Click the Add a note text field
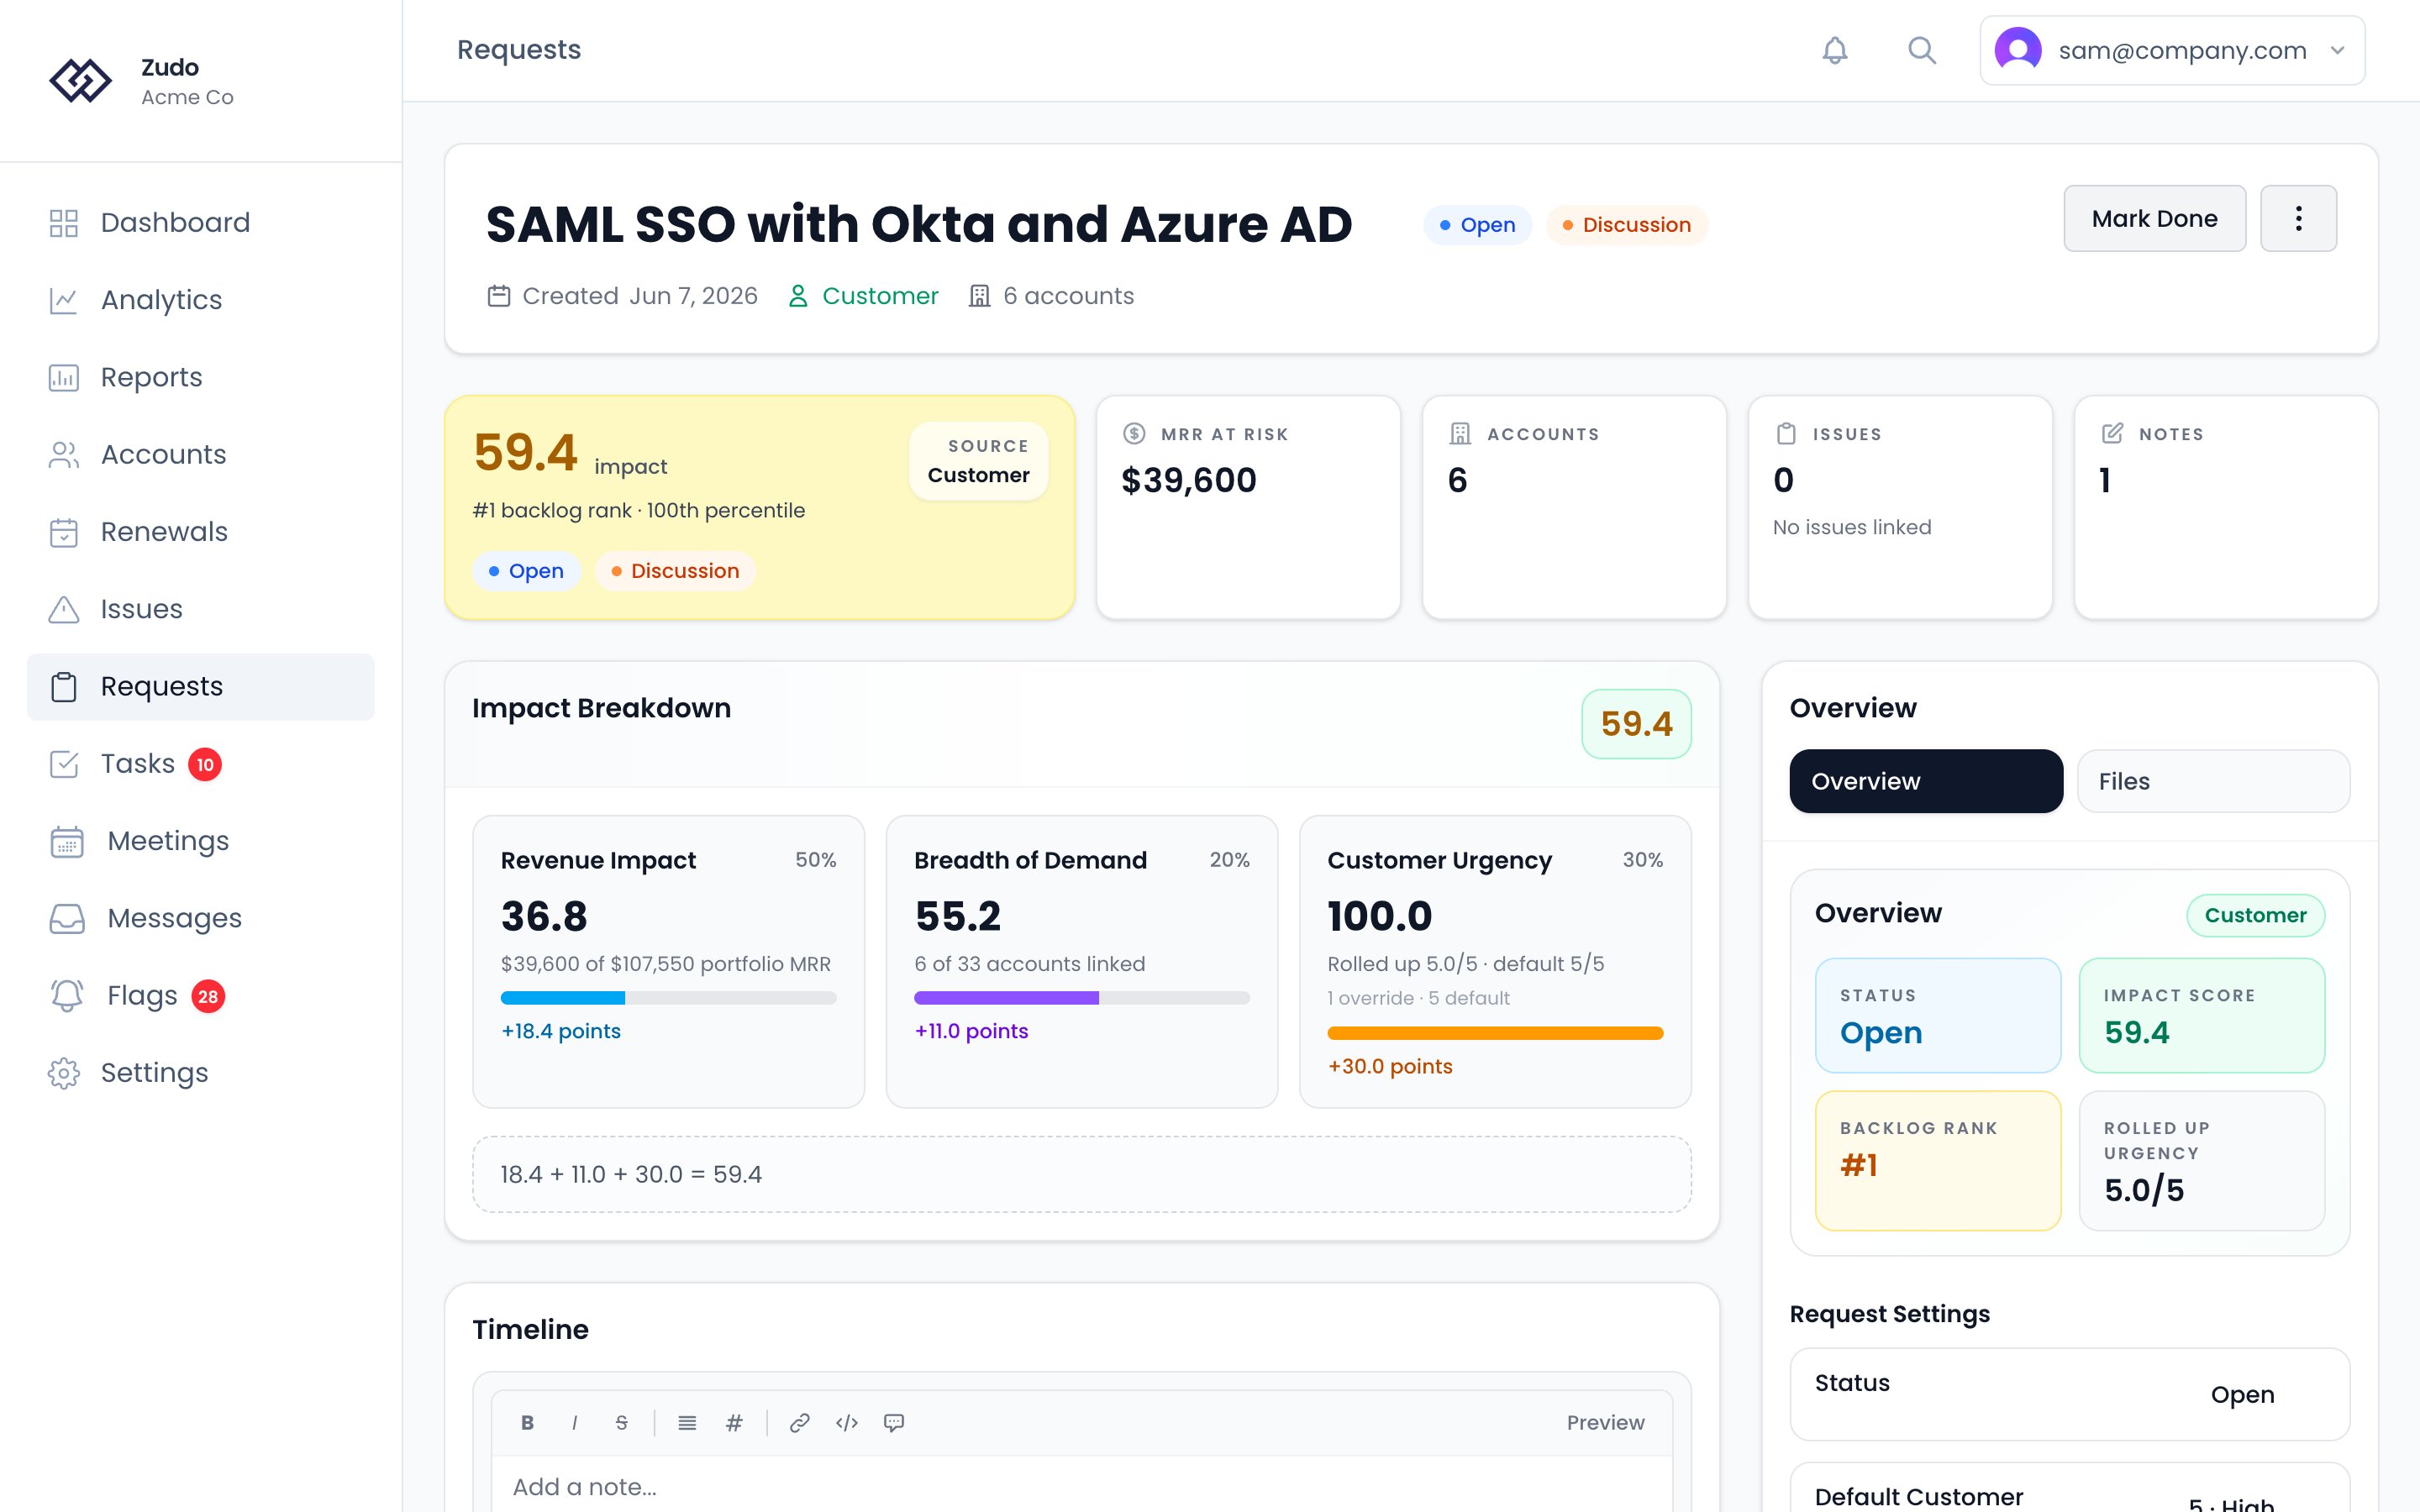 [x=1081, y=1486]
